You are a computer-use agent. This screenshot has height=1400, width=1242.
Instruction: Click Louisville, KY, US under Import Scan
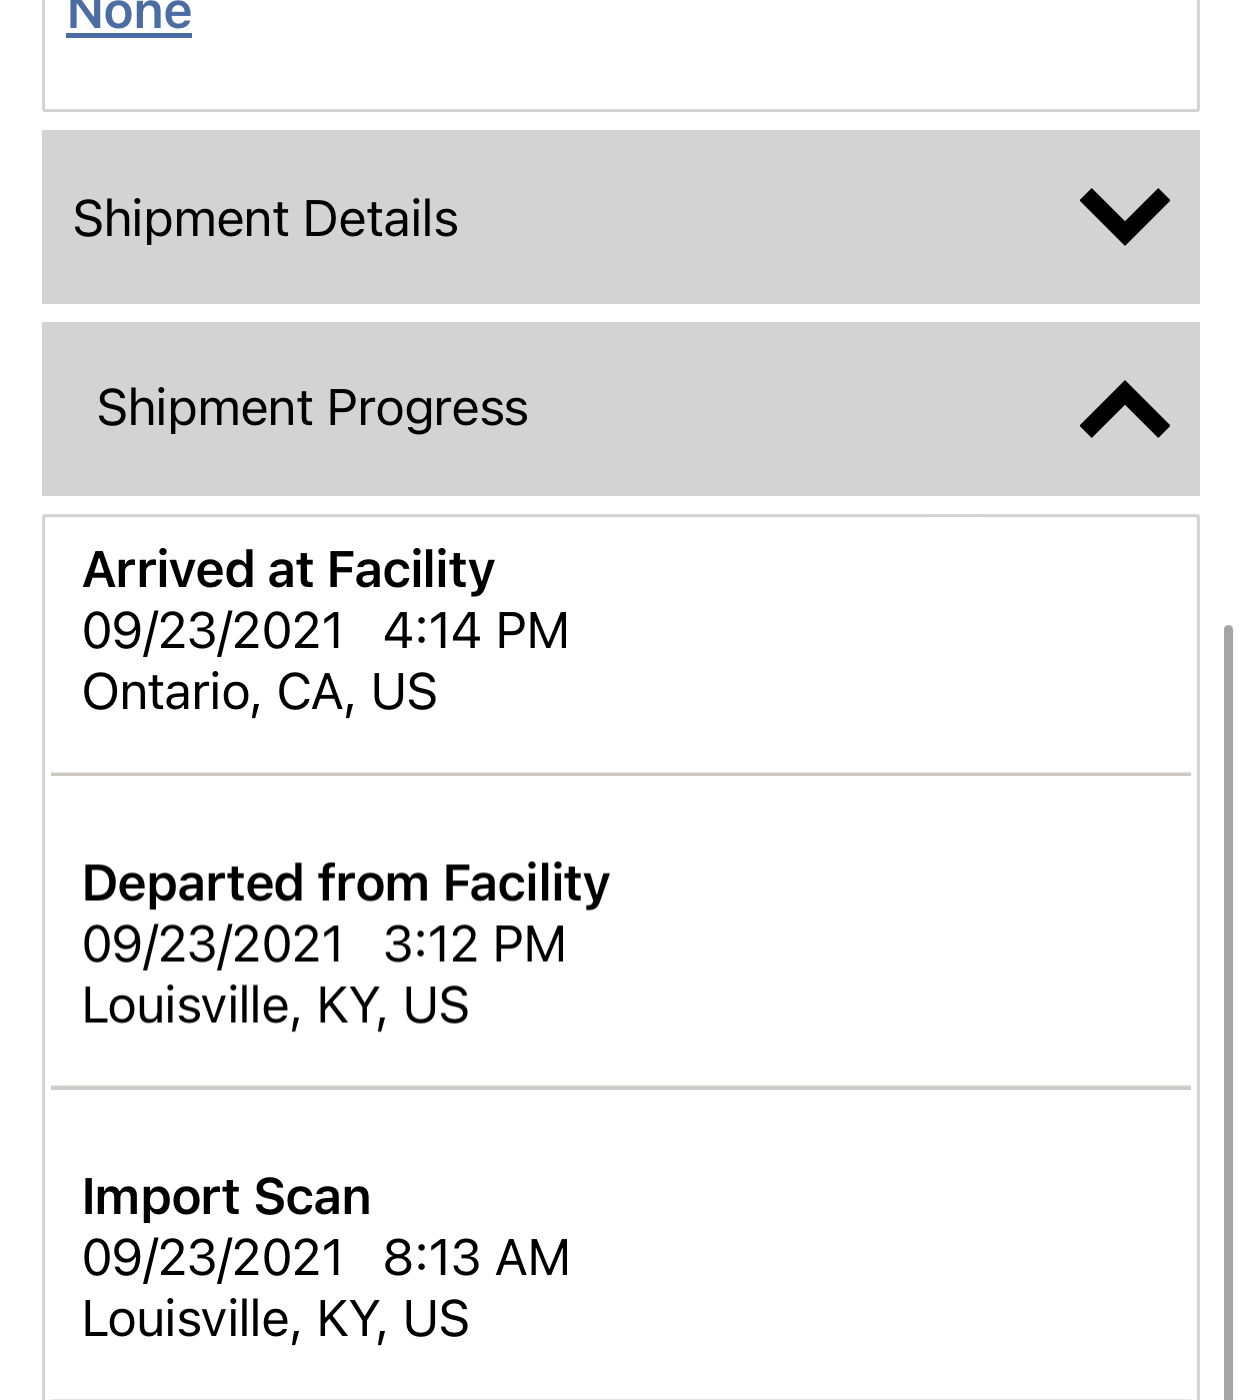pos(275,1319)
